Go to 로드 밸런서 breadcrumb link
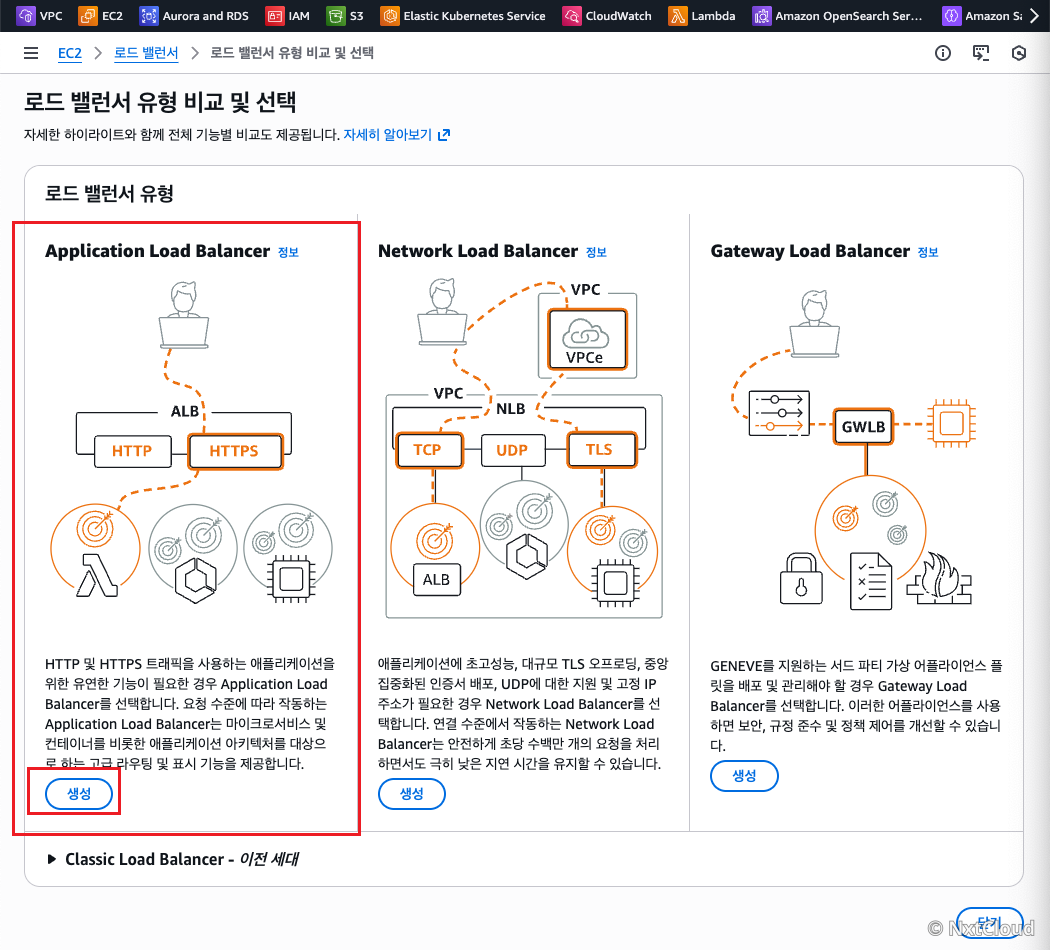The image size is (1050, 950). 146,53
